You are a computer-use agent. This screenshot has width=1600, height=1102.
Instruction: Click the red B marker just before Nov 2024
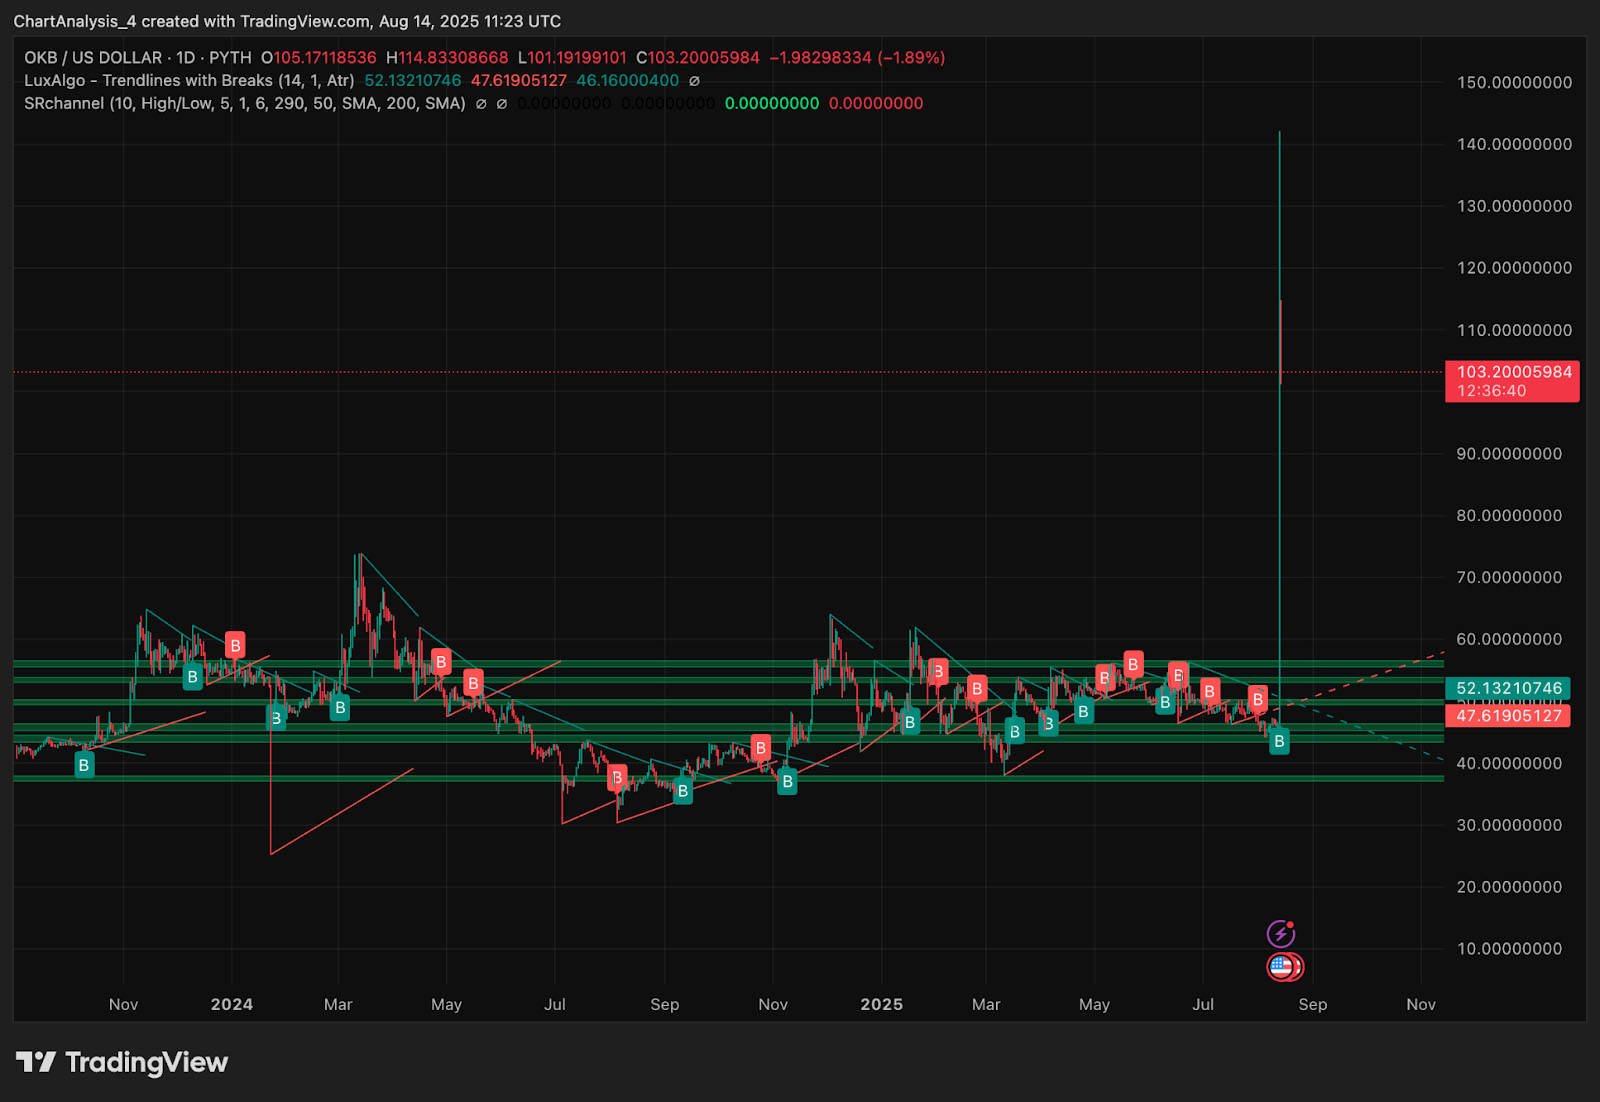pos(761,748)
